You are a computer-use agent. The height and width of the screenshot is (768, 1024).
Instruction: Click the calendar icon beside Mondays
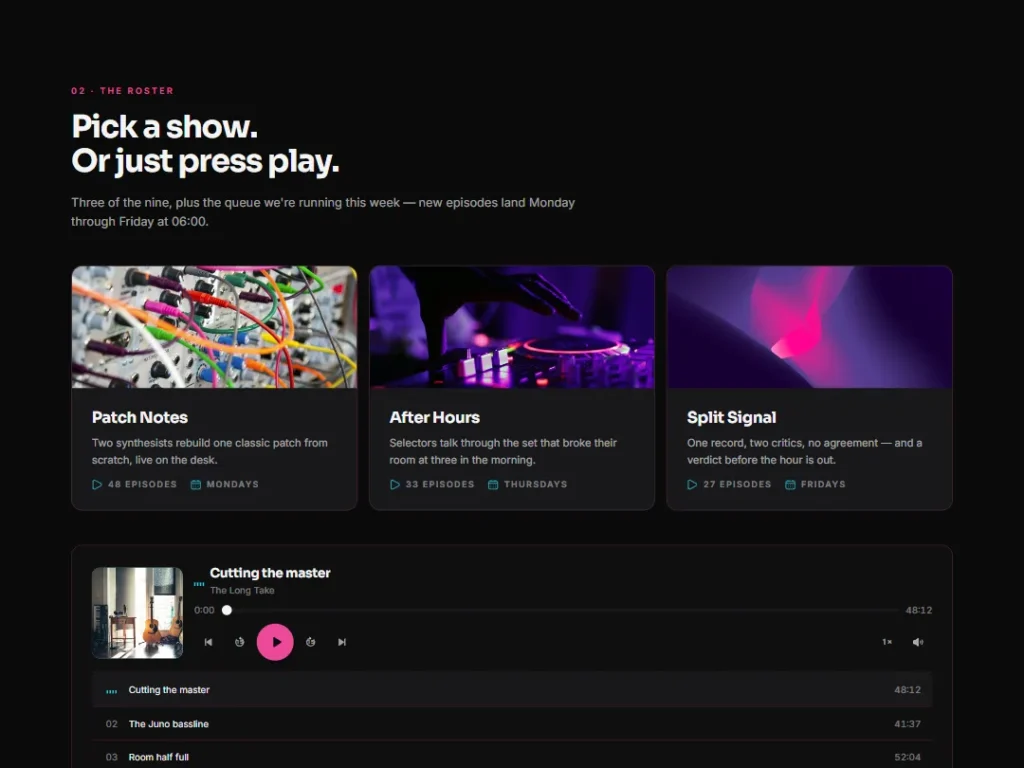[x=195, y=485]
